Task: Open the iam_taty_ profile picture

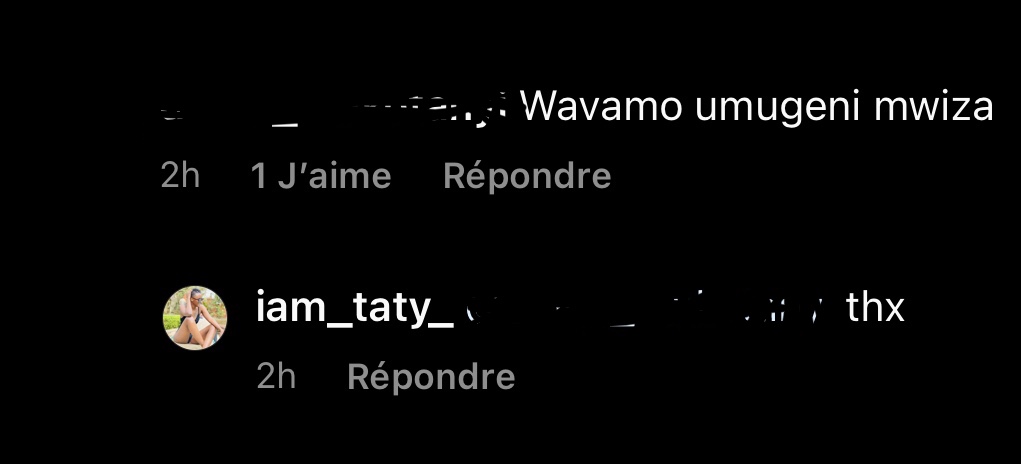Action: click(195, 318)
